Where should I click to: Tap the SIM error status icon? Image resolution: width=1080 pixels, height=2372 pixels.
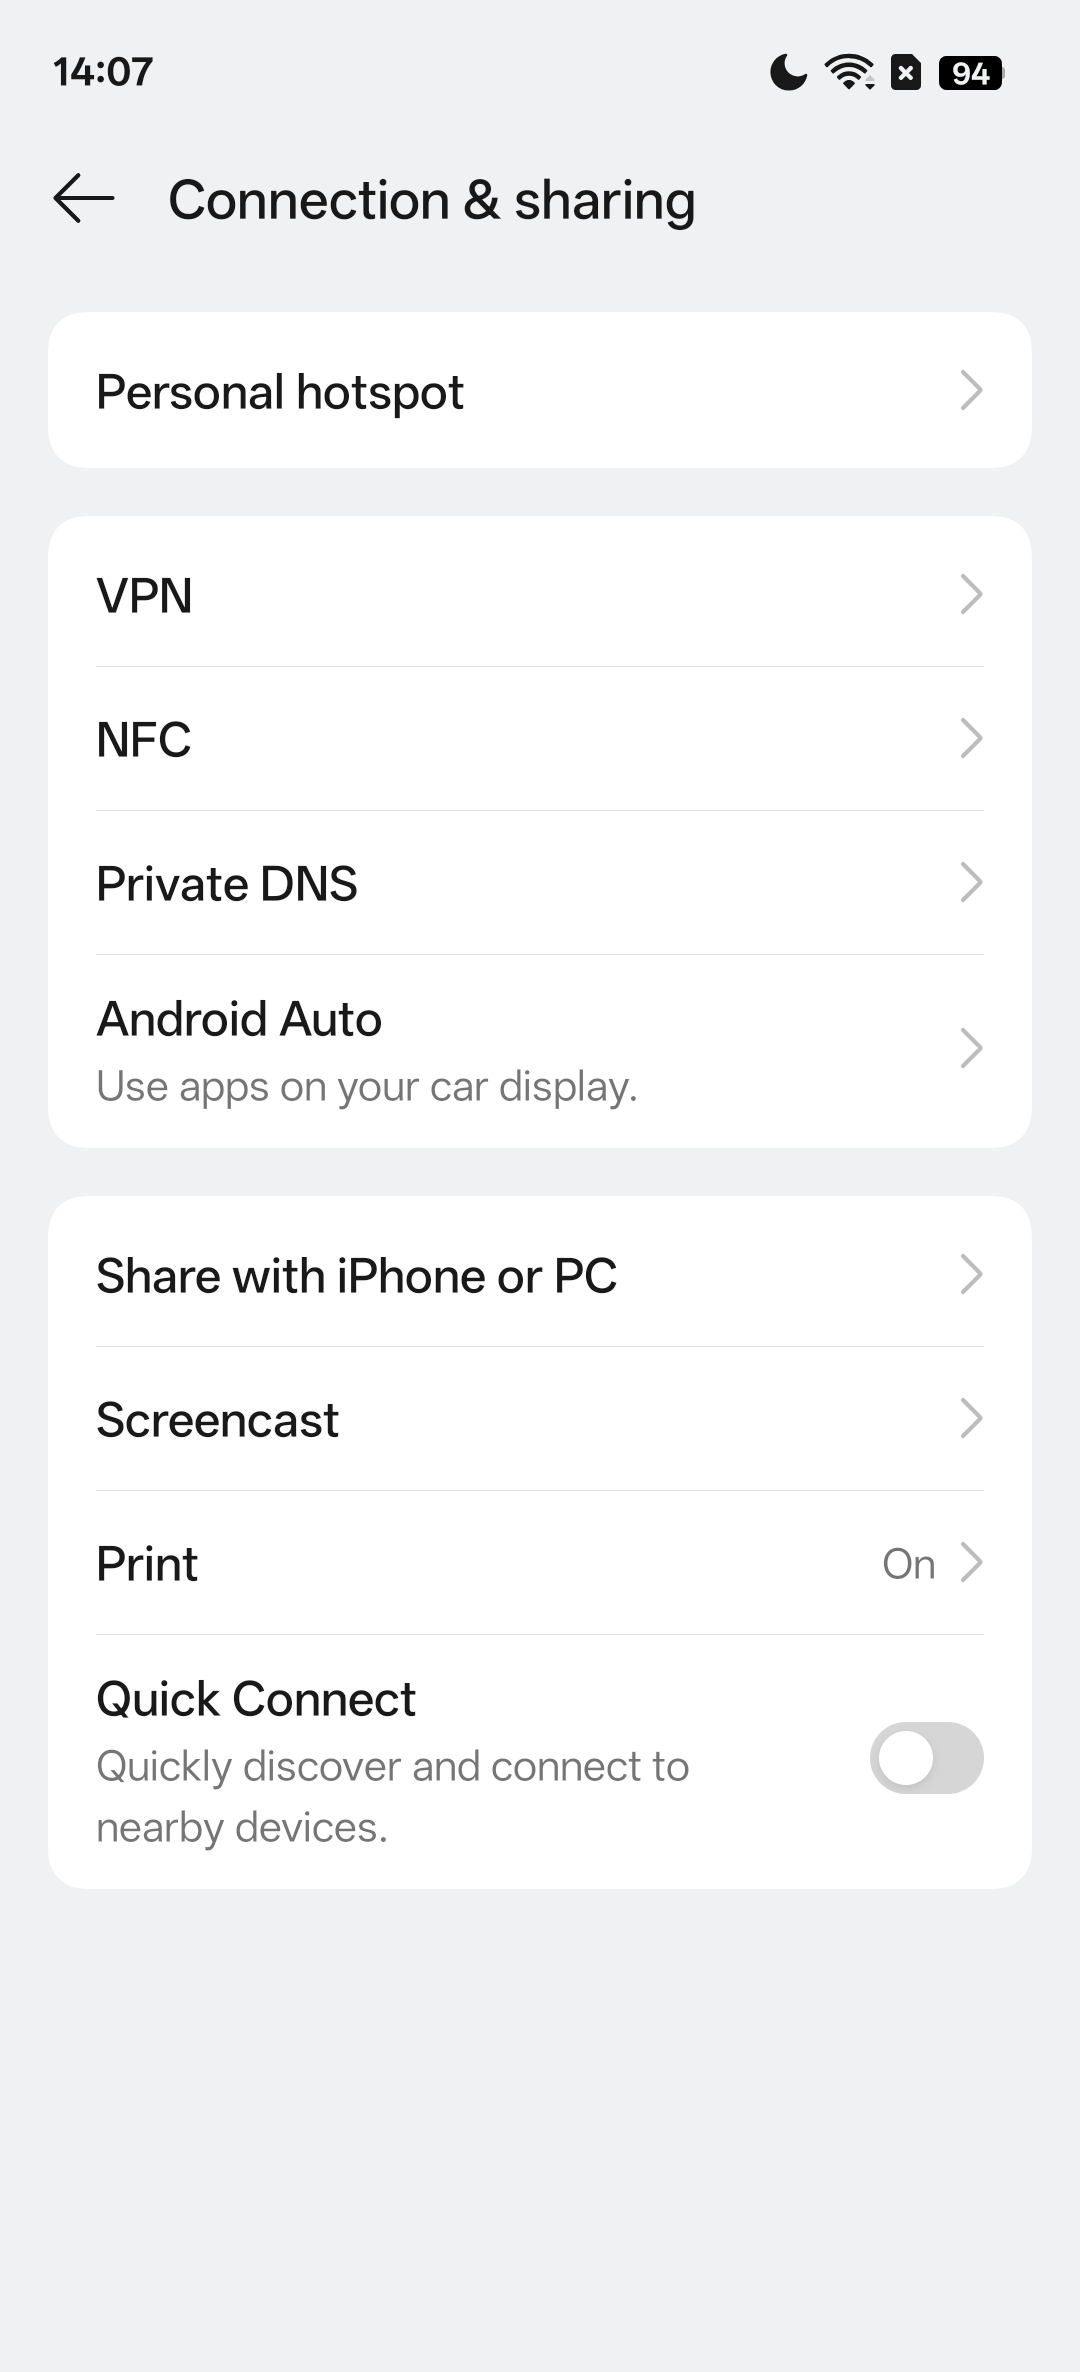[906, 72]
